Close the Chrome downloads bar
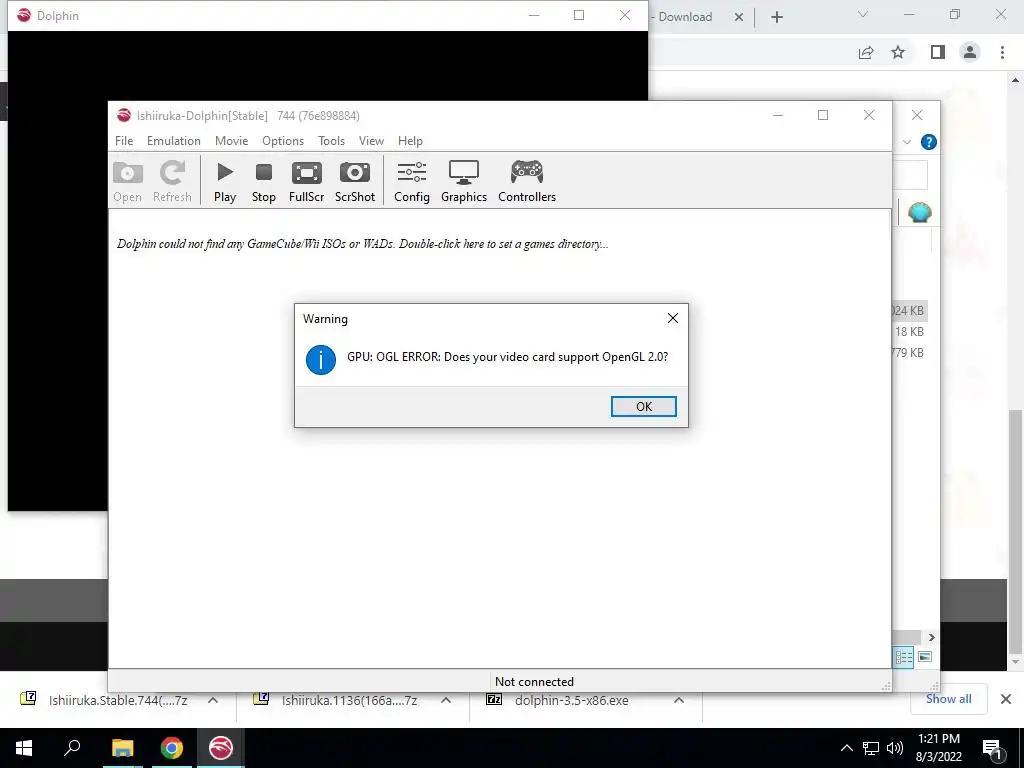Image resolution: width=1024 pixels, height=768 pixels. 1006,699
